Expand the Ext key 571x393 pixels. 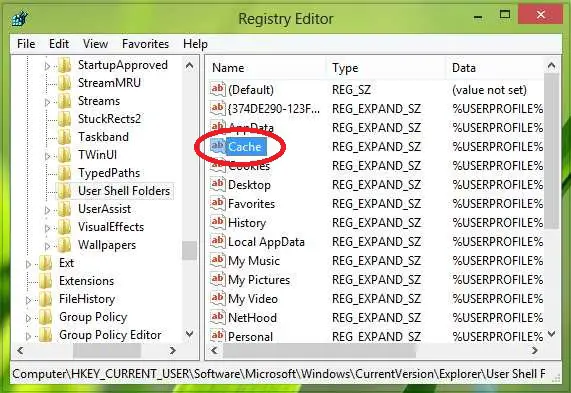28,264
